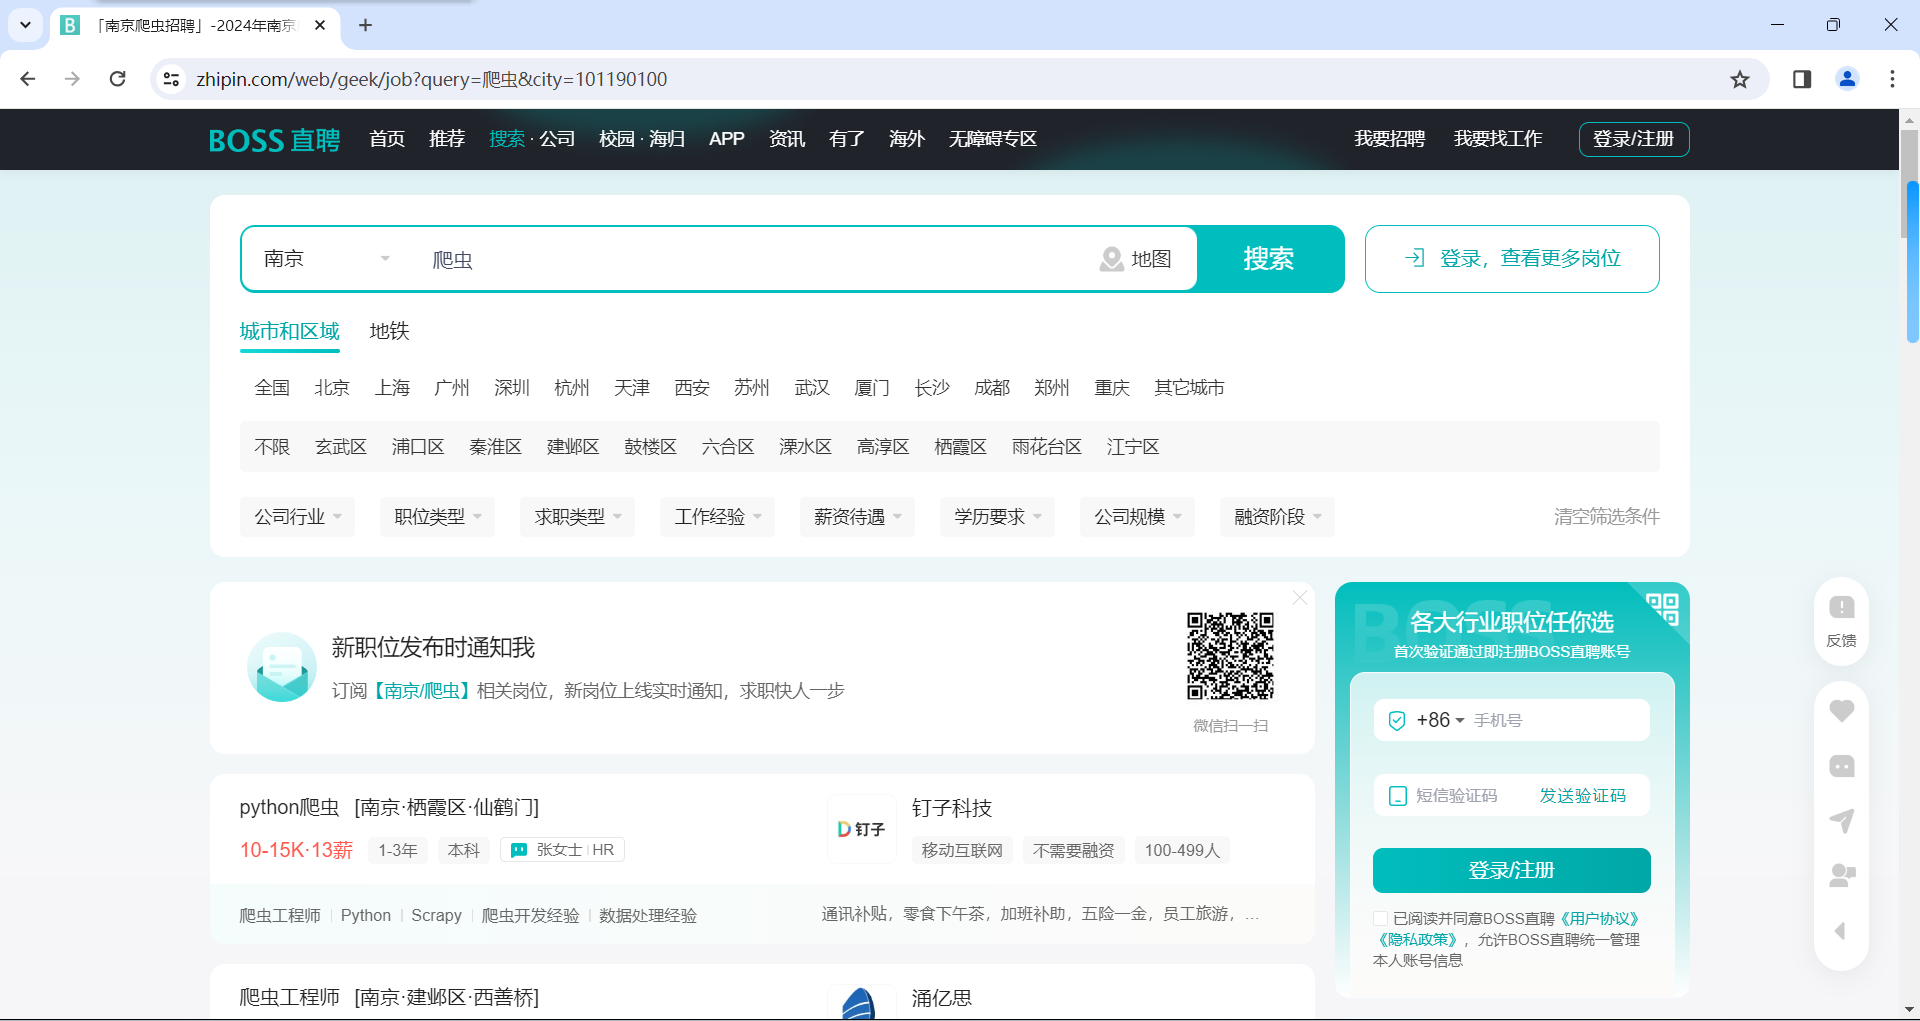Click the 搜索 search button
1920x1021 pixels.
1269,259
